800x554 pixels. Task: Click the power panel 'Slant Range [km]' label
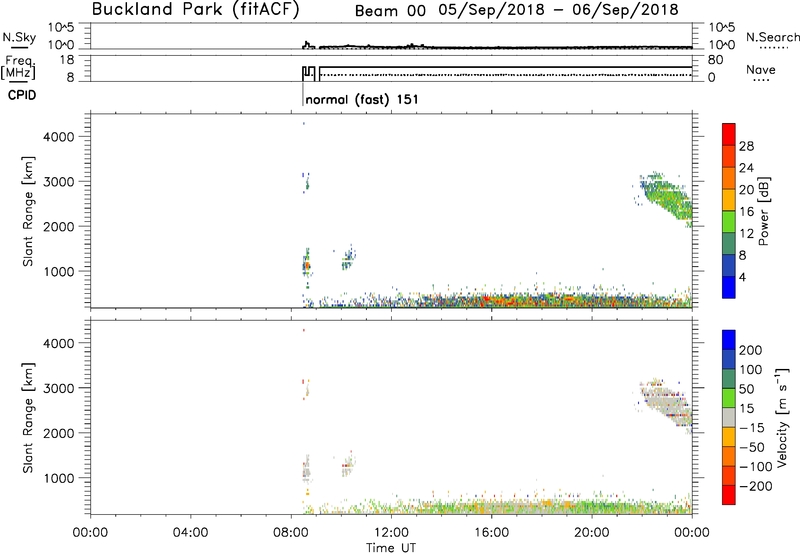(x=28, y=211)
